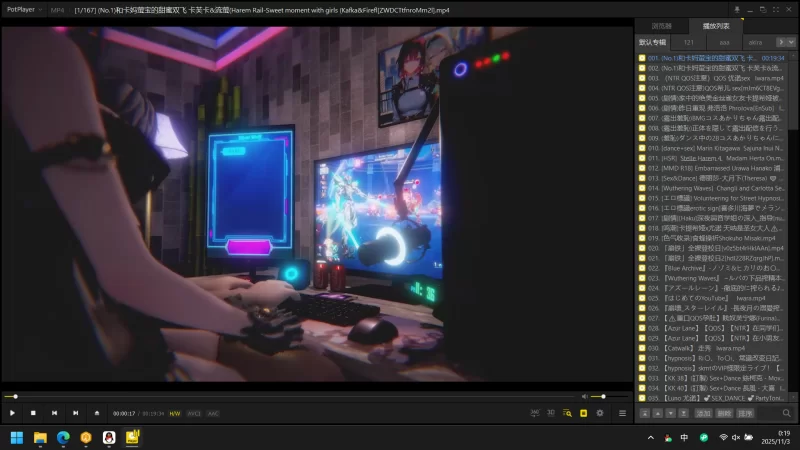Image resolution: width=800 pixels, height=450 pixels.
Task: Click file icon beside playlist entry 012
Action: [642, 168]
